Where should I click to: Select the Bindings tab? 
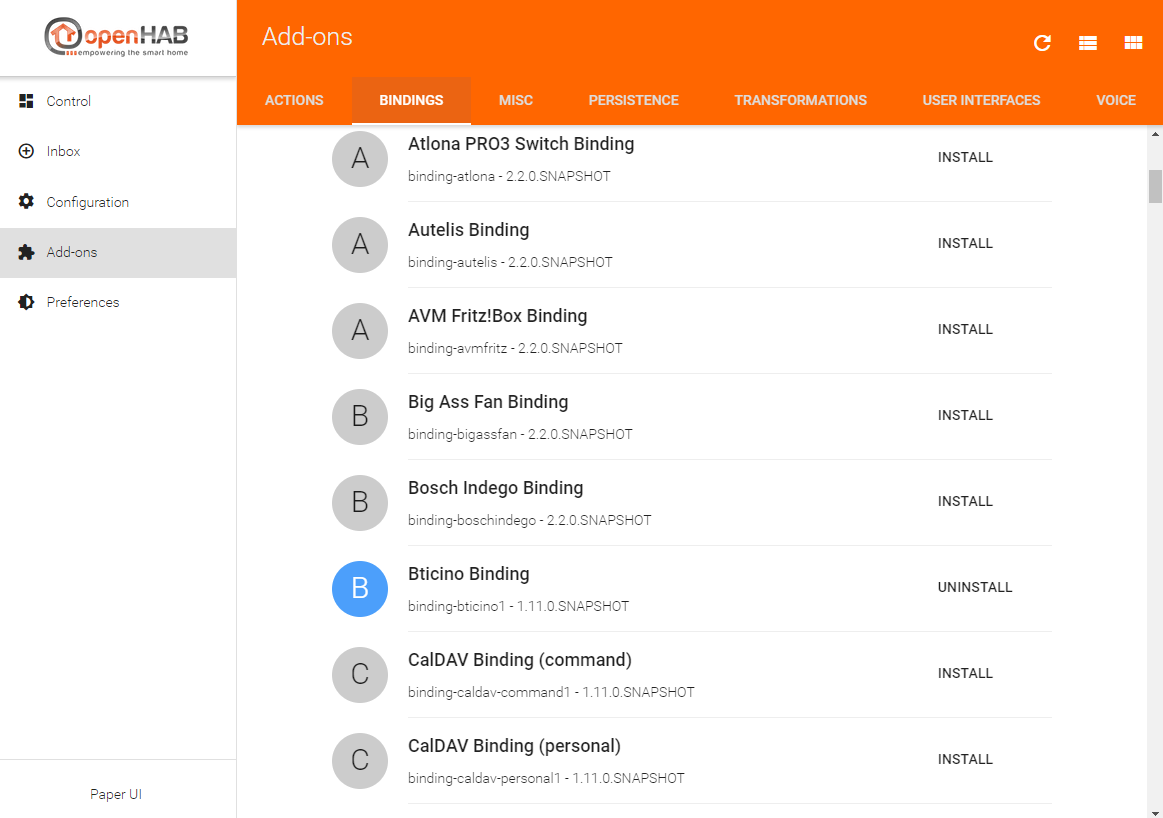tap(411, 100)
